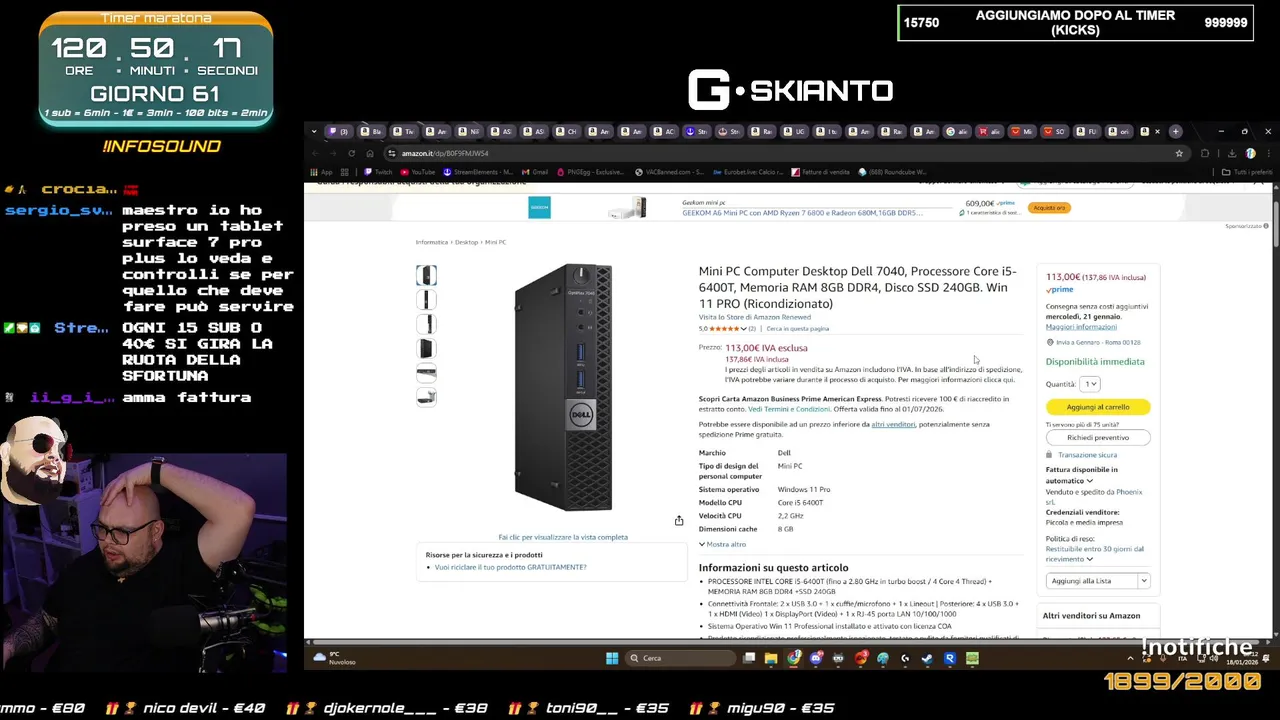Click the altri venditori link
The height and width of the screenshot is (720, 1280).
893,424
